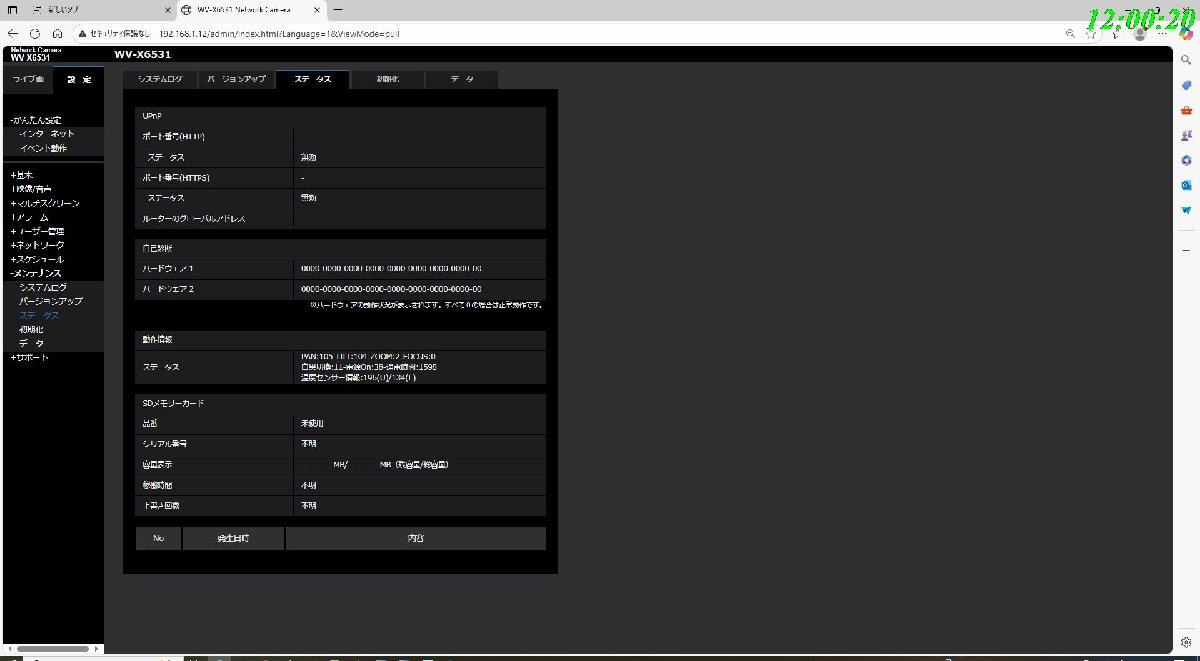
Task: Open the Copilot icon in browser toolbar
Action: (1186, 33)
